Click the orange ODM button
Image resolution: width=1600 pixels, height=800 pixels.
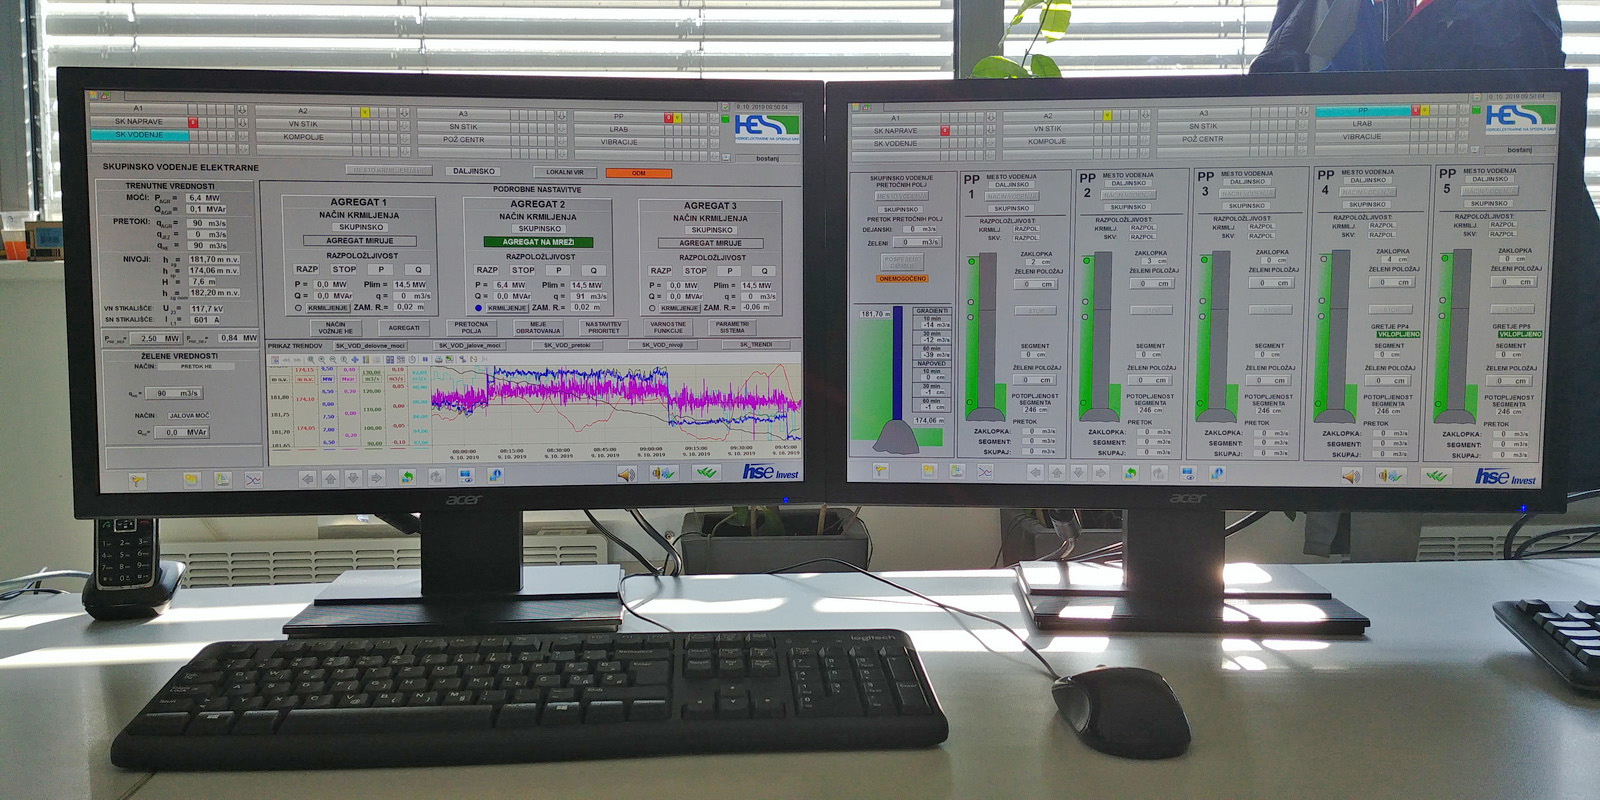pyautogui.click(x=639, y=173)
